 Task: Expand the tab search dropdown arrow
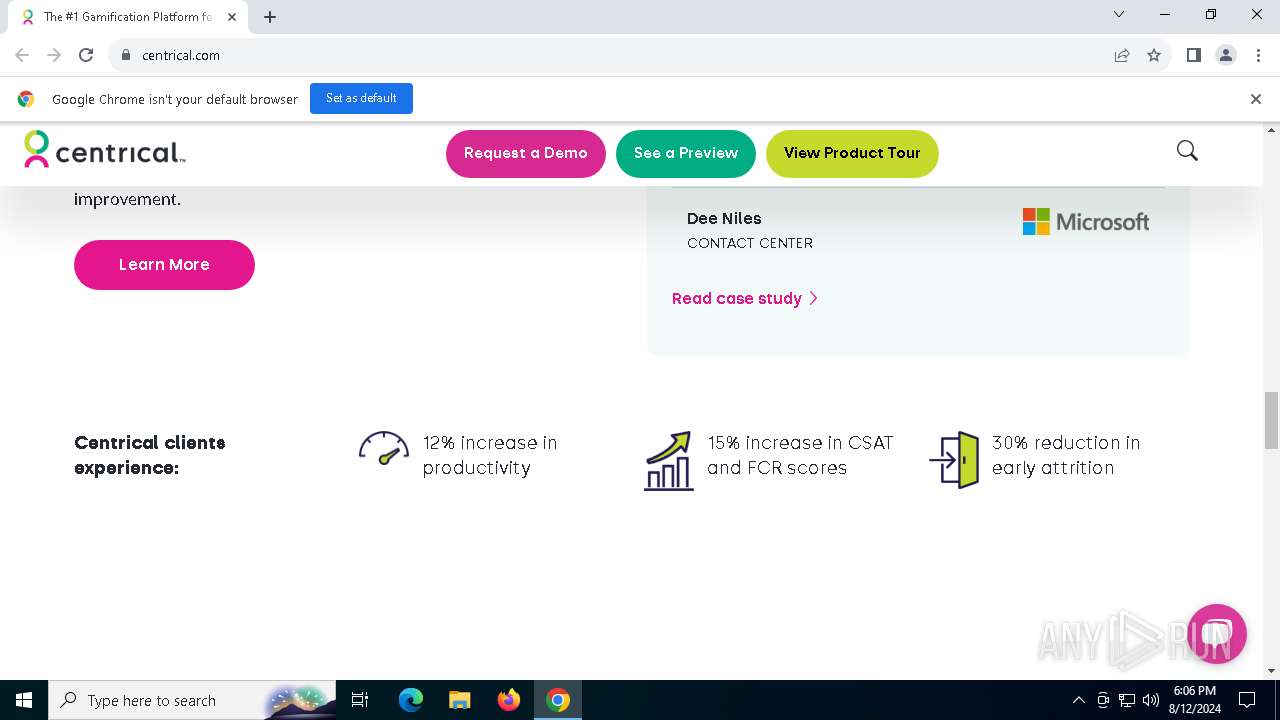point(1119,15)
